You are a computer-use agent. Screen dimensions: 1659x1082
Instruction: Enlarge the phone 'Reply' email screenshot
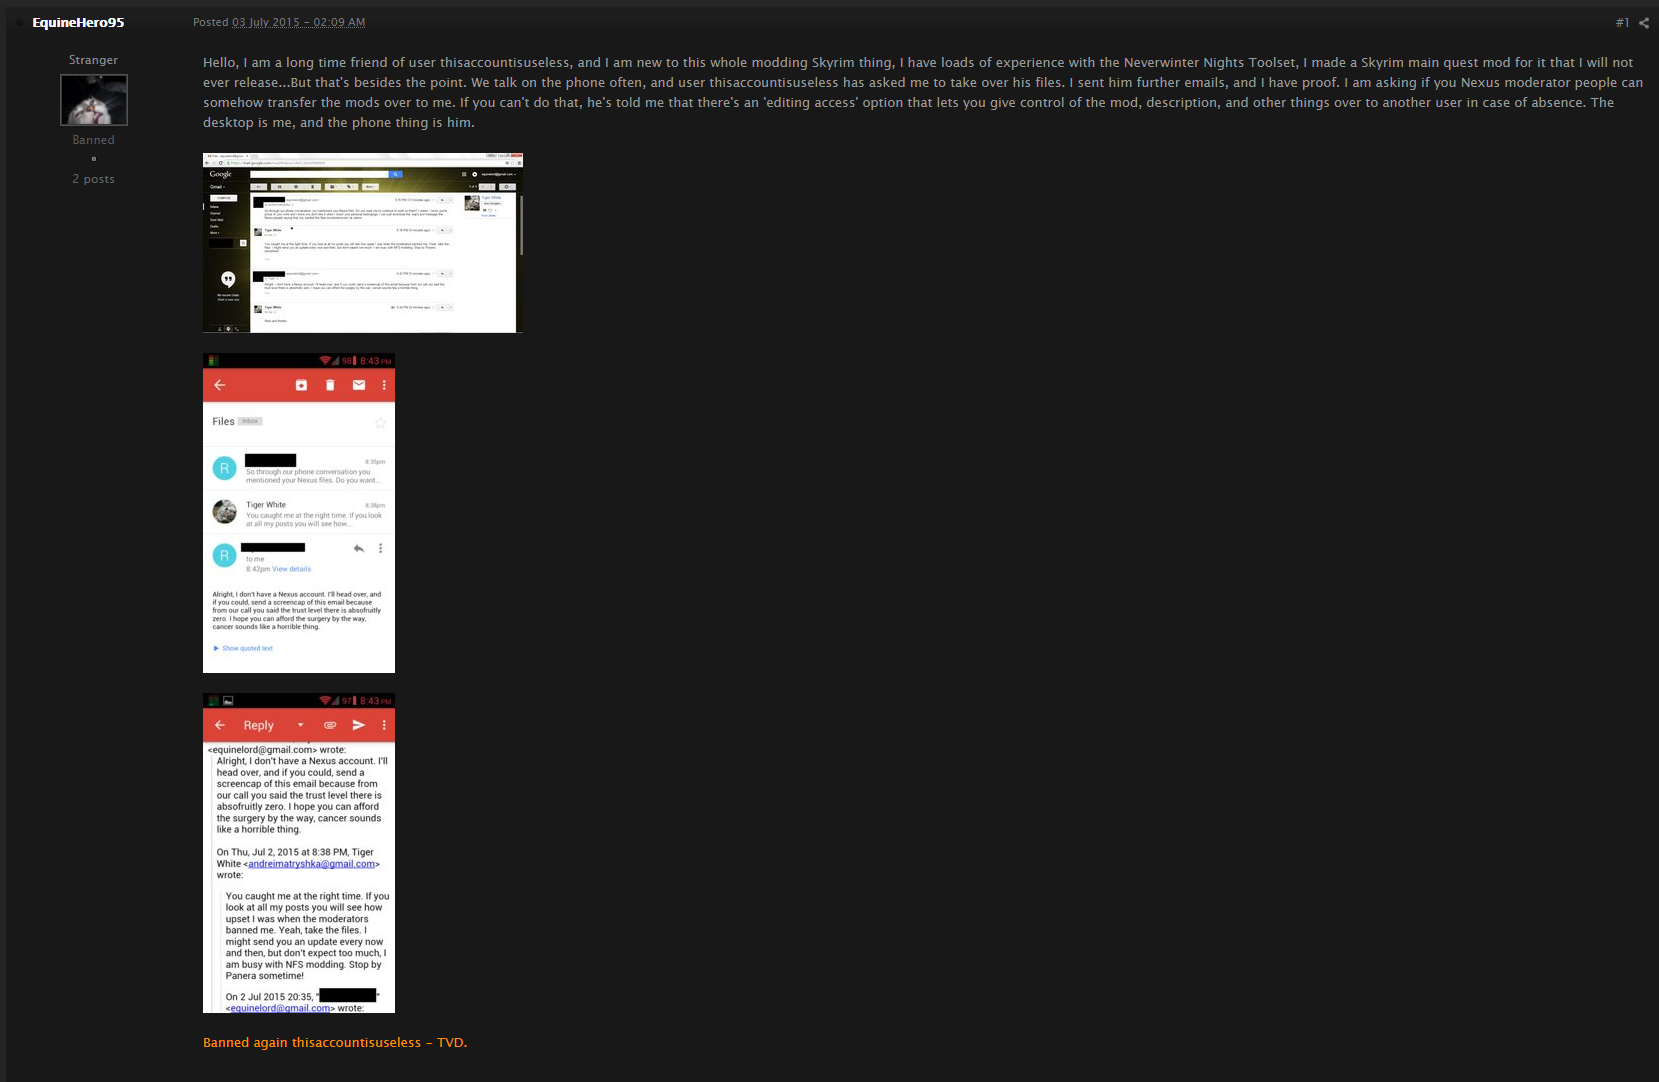click(299, 853)
